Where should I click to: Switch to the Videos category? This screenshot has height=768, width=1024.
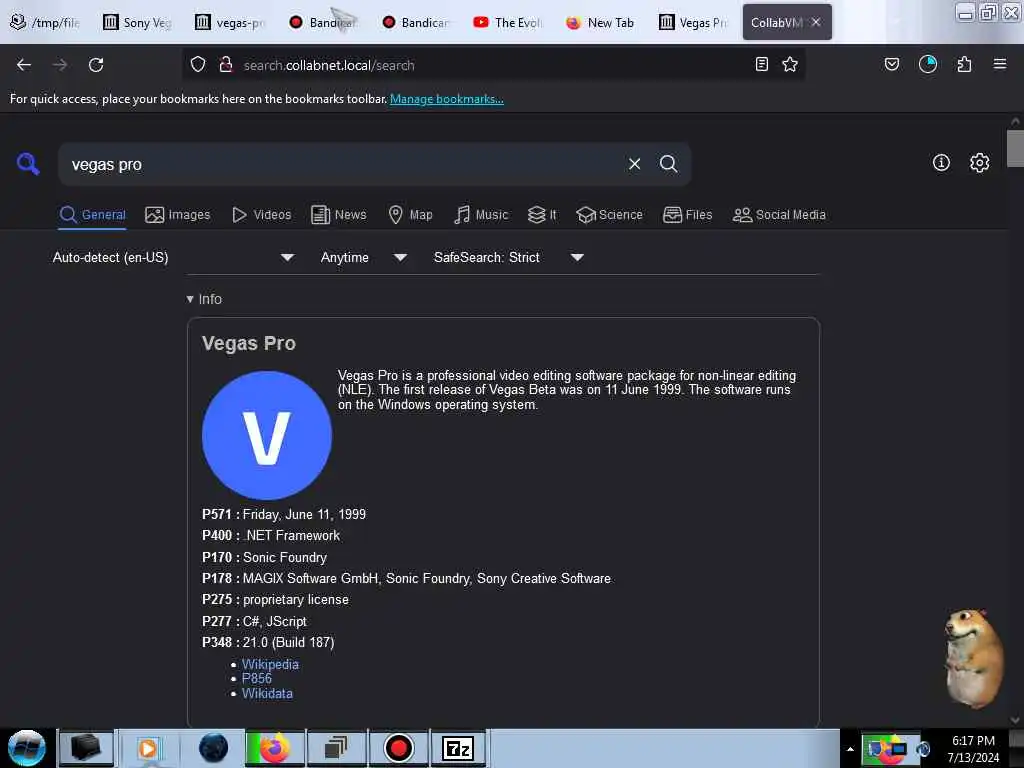point(261,214)
